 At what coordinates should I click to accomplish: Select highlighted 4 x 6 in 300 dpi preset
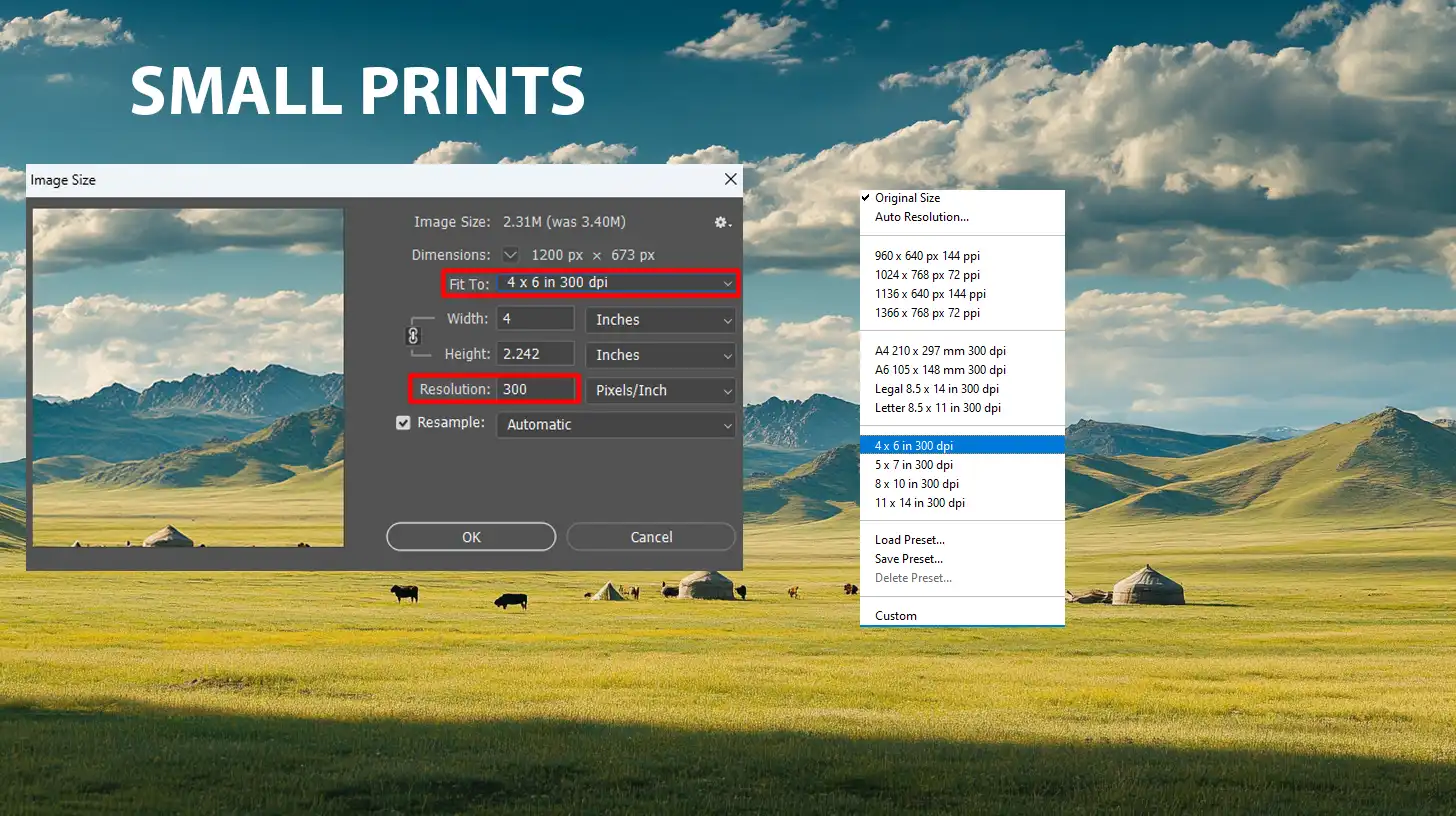pyautogui.click(x=962, y=446)
